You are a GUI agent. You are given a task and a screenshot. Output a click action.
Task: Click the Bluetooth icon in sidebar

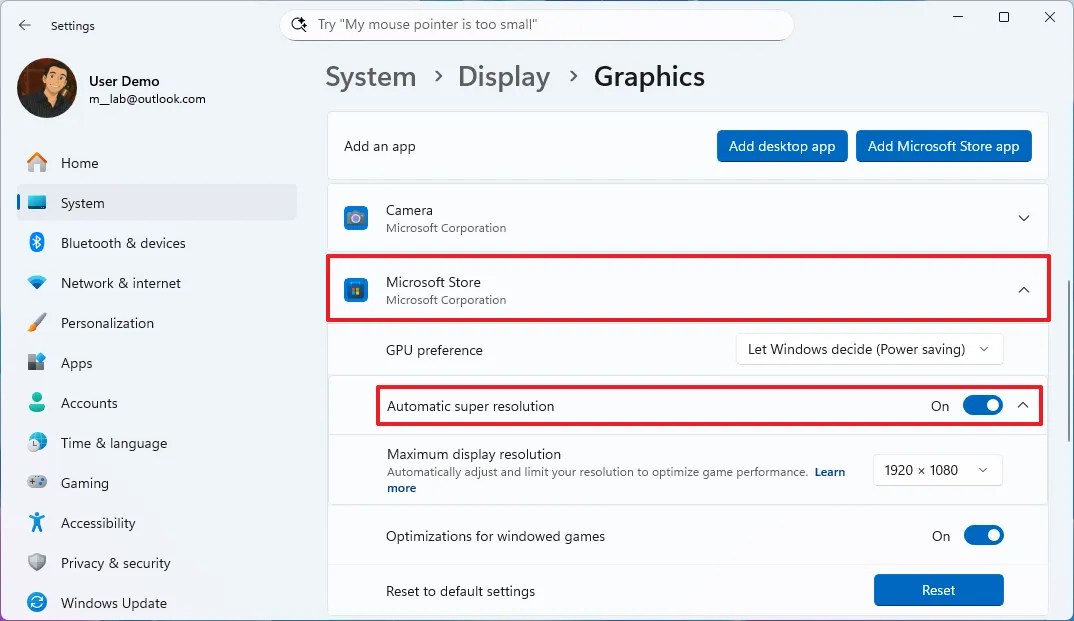pyautogui.click(x=37, y=242)
